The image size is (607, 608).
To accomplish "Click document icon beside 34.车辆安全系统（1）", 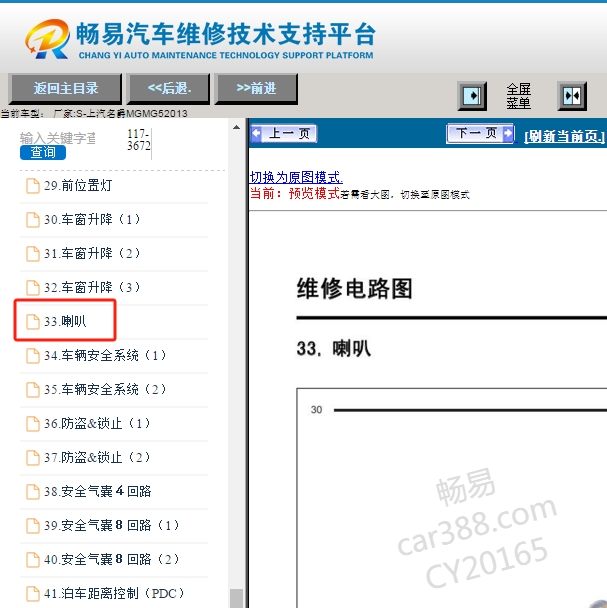I will (x=33, y=356).
